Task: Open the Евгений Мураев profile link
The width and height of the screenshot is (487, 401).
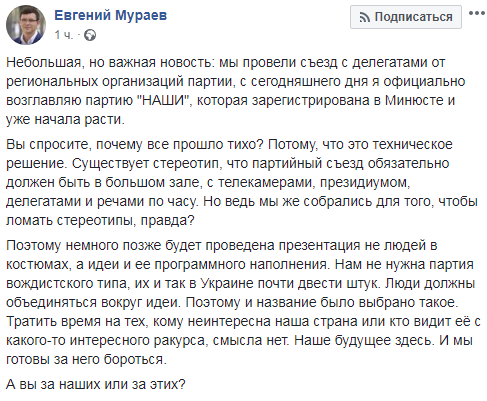Action: (111, 15)
